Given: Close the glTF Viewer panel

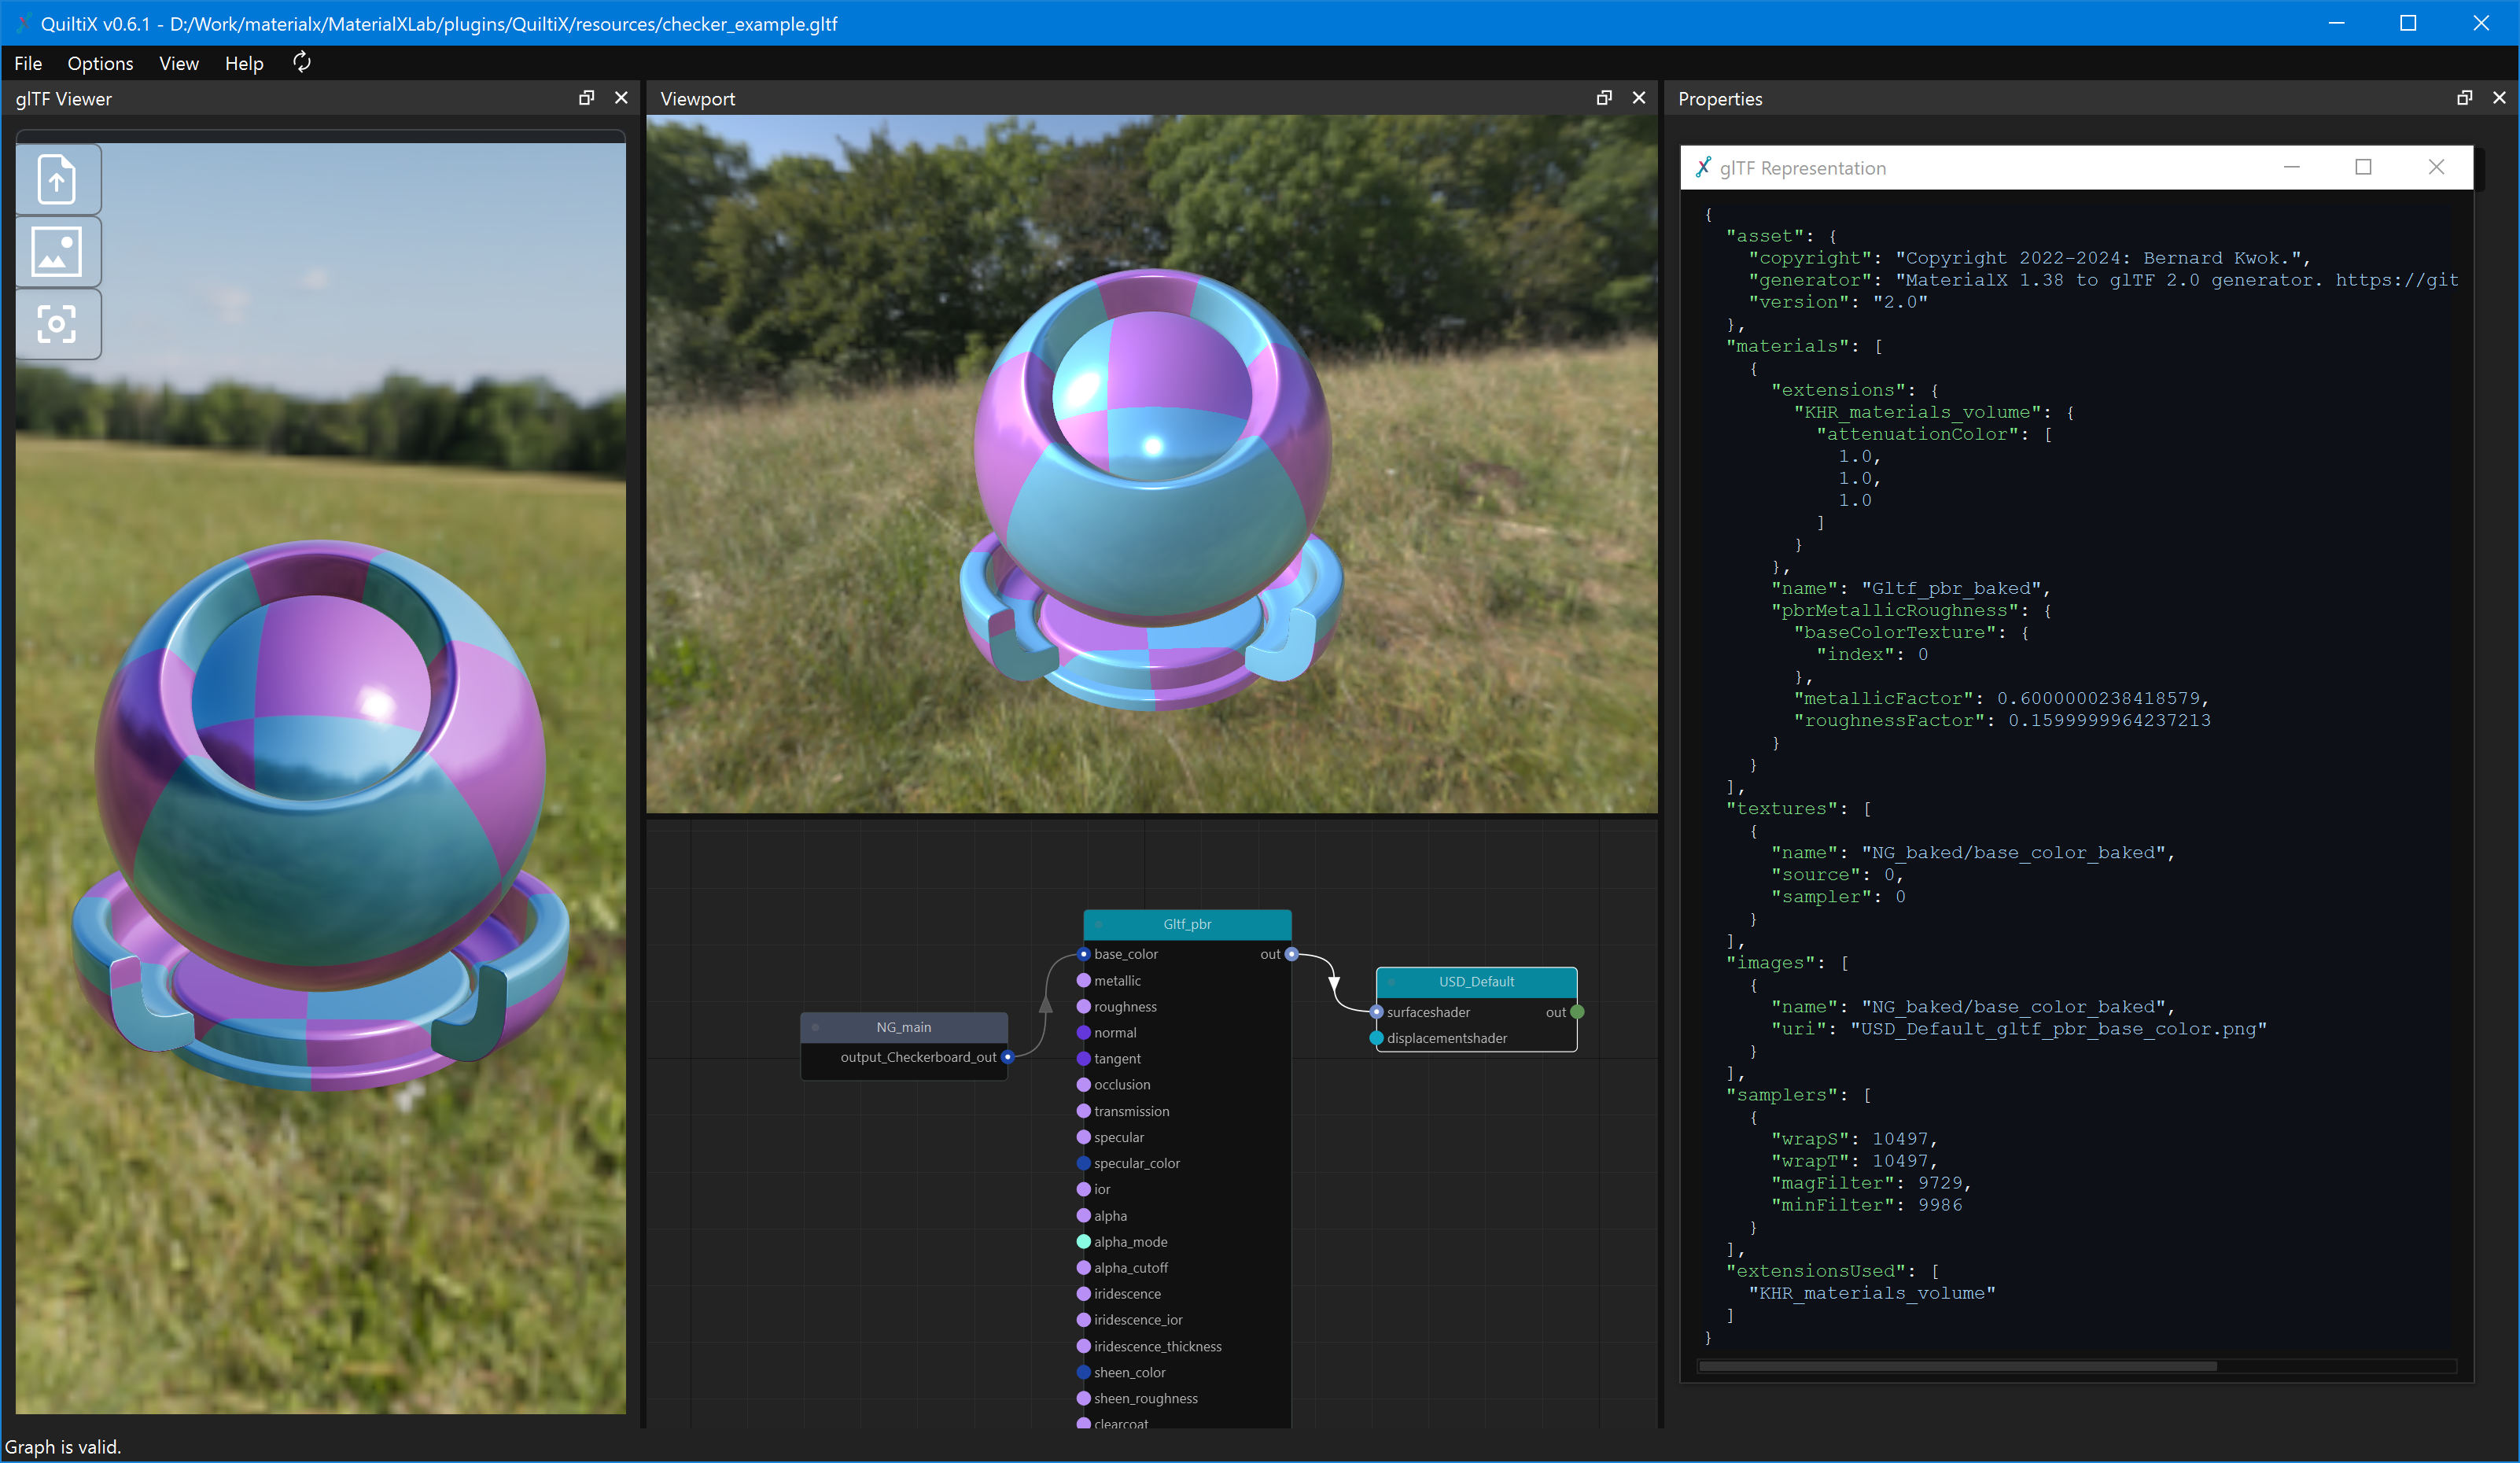Looking at the screenshot, I should point(621,98).
